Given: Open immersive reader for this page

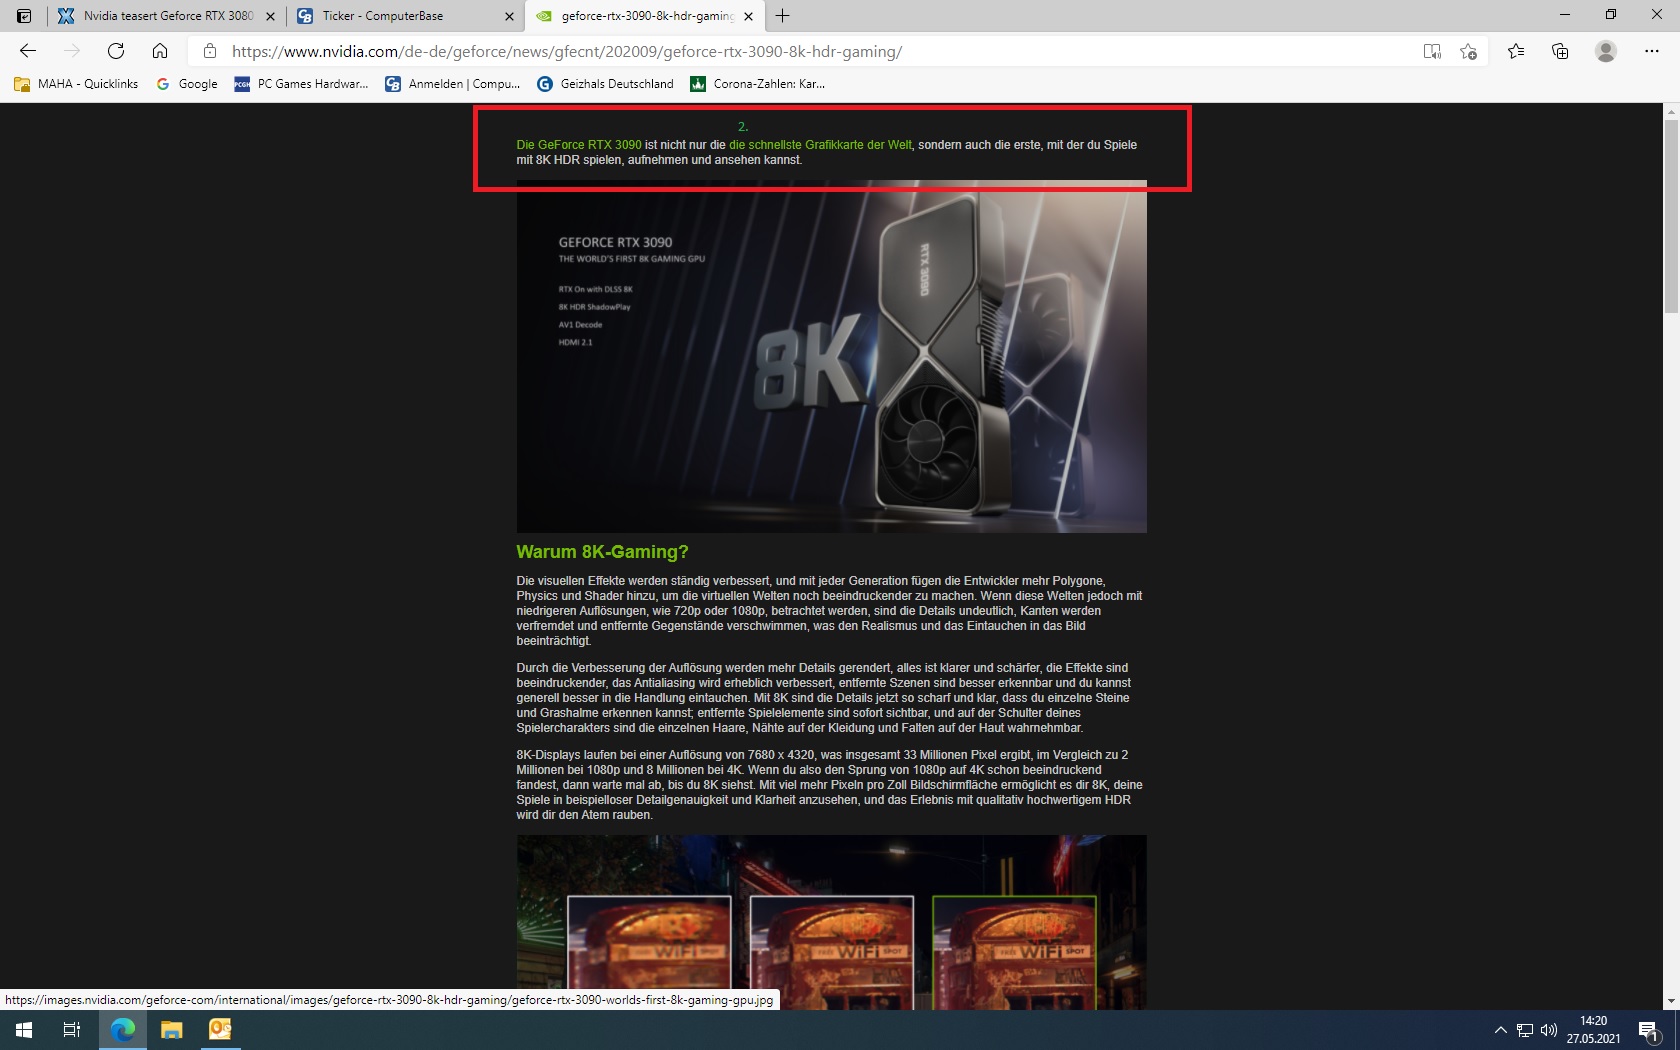Looking at the screenshot, I should (1432, 52).
